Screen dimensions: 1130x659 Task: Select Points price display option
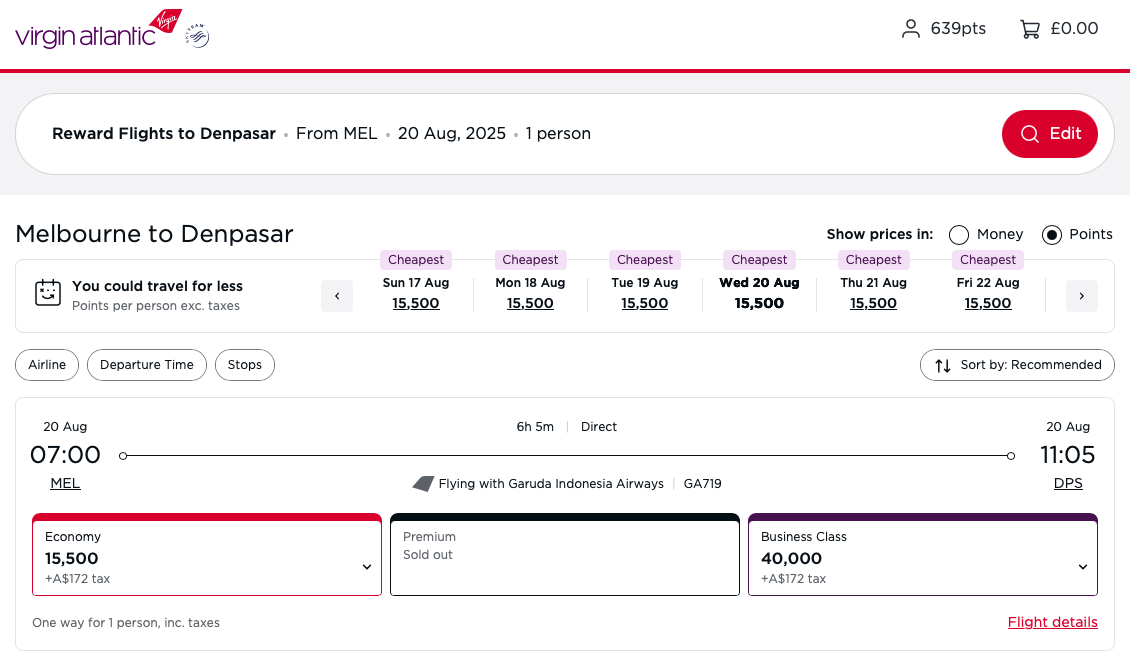pyautogui.click(x=1051, y=235)
